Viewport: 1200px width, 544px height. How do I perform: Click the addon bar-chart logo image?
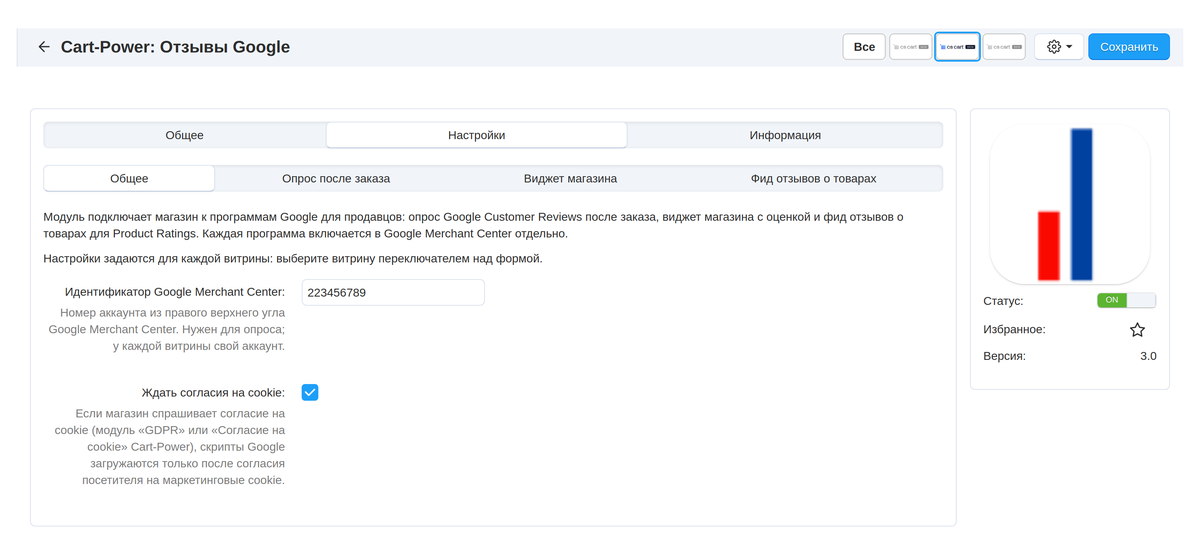point(1070,204)
